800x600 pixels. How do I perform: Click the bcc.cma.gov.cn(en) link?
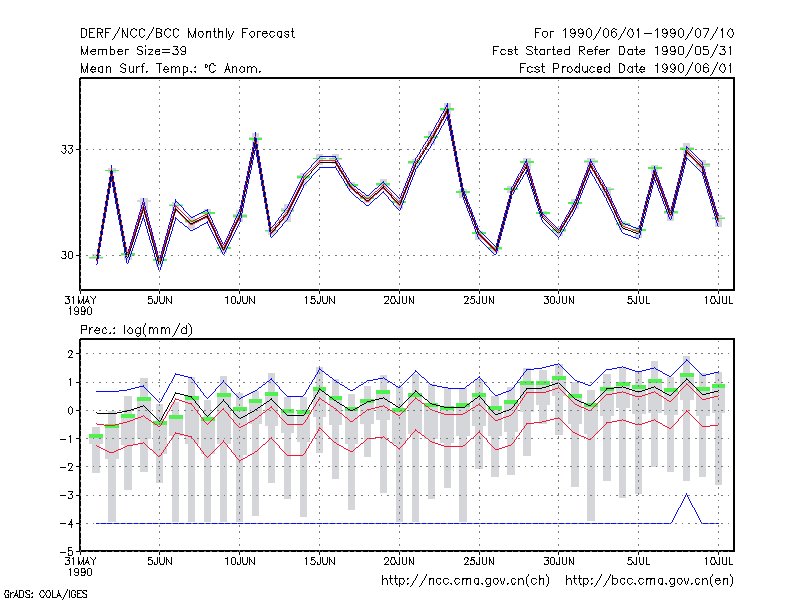click(x=649, y=581)
